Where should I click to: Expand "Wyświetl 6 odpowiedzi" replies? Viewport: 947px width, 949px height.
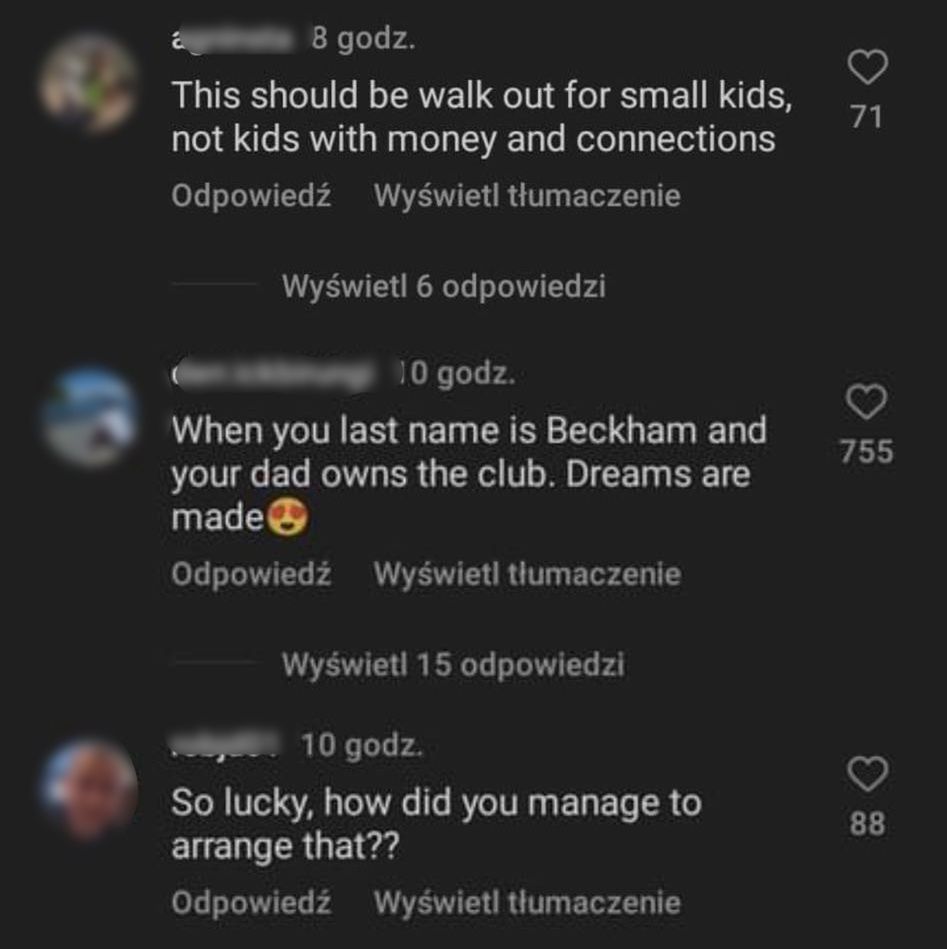tap(444, 288)
